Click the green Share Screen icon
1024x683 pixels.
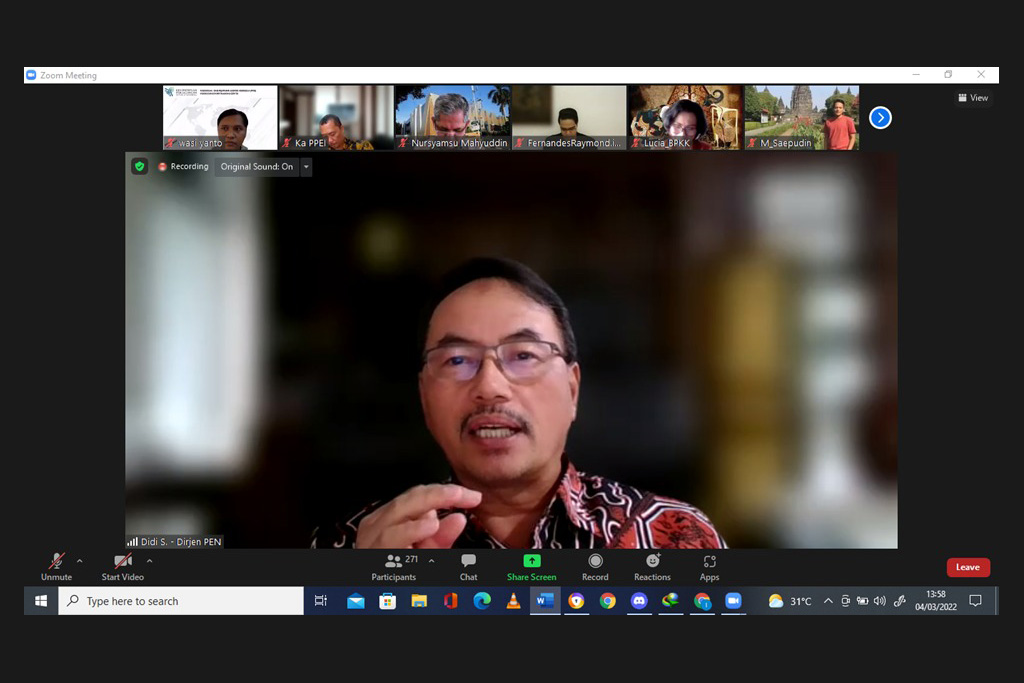(x=532, y=561)
